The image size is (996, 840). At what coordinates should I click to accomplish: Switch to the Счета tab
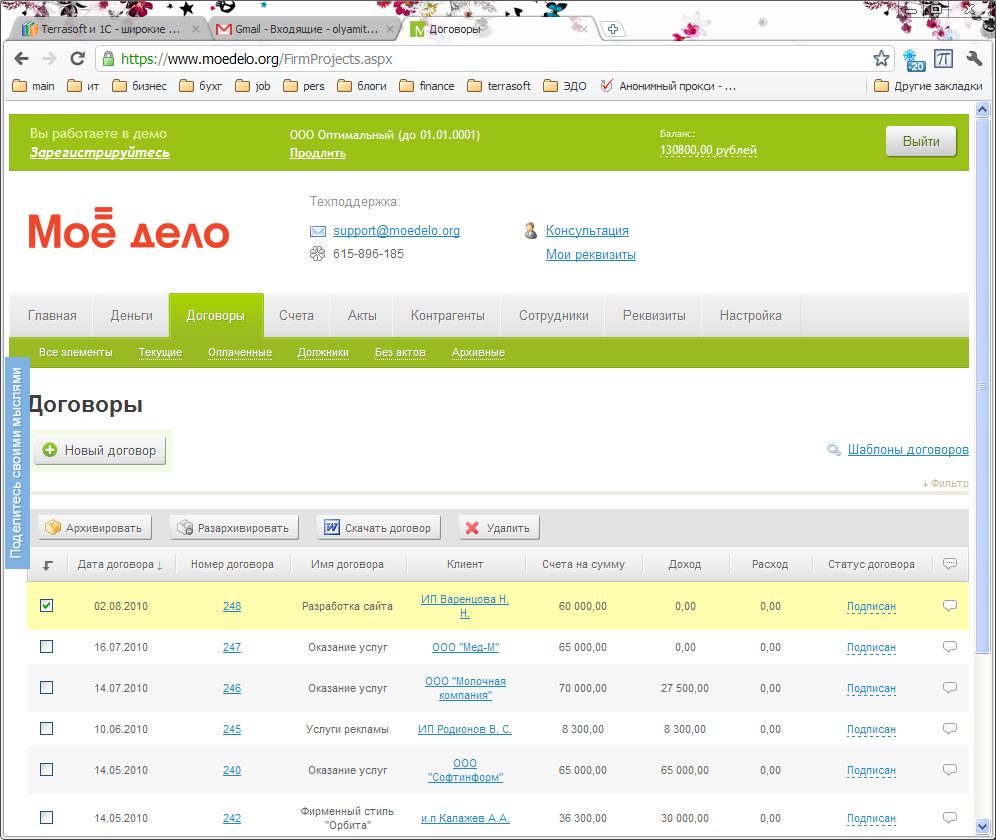296,316
